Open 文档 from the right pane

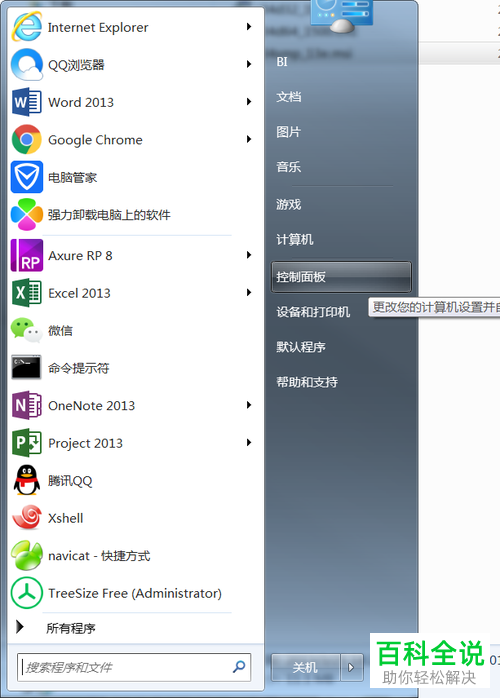[289, 97]
